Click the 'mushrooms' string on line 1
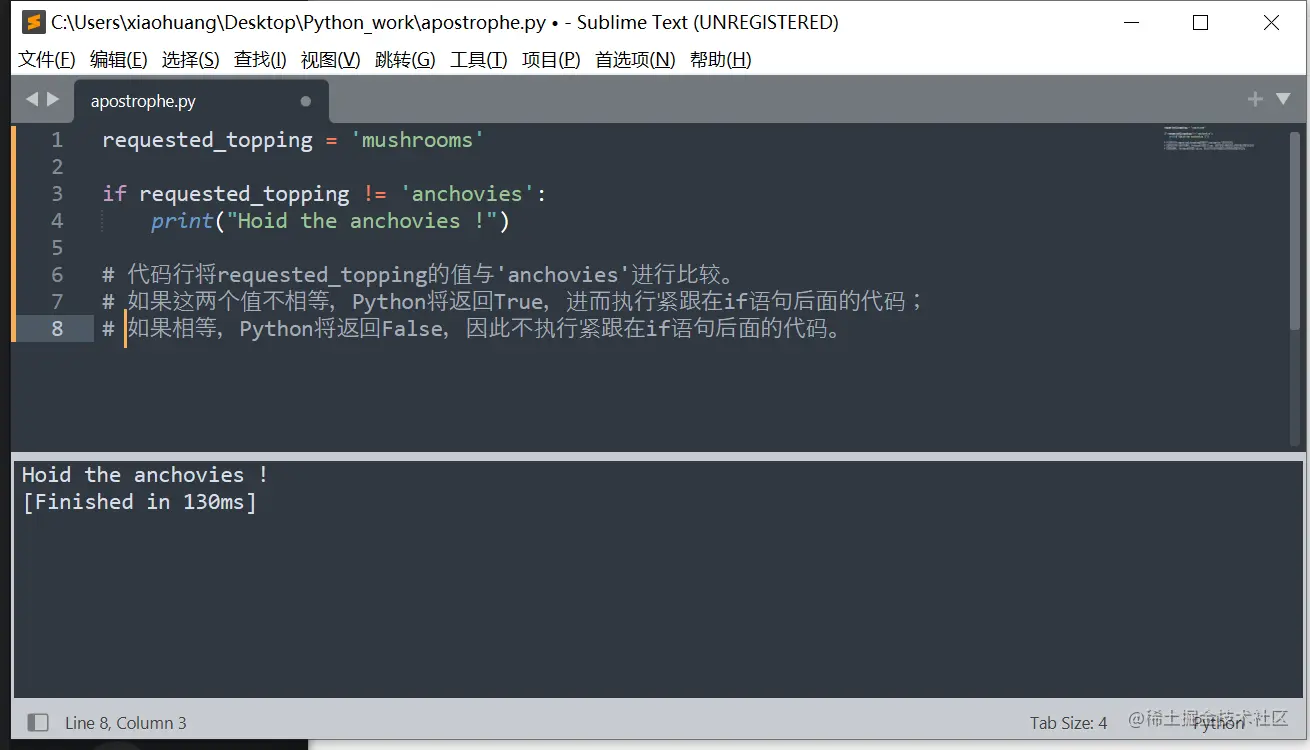The image size is (1310, 750). pyautogui.click(x=417, y=140)
